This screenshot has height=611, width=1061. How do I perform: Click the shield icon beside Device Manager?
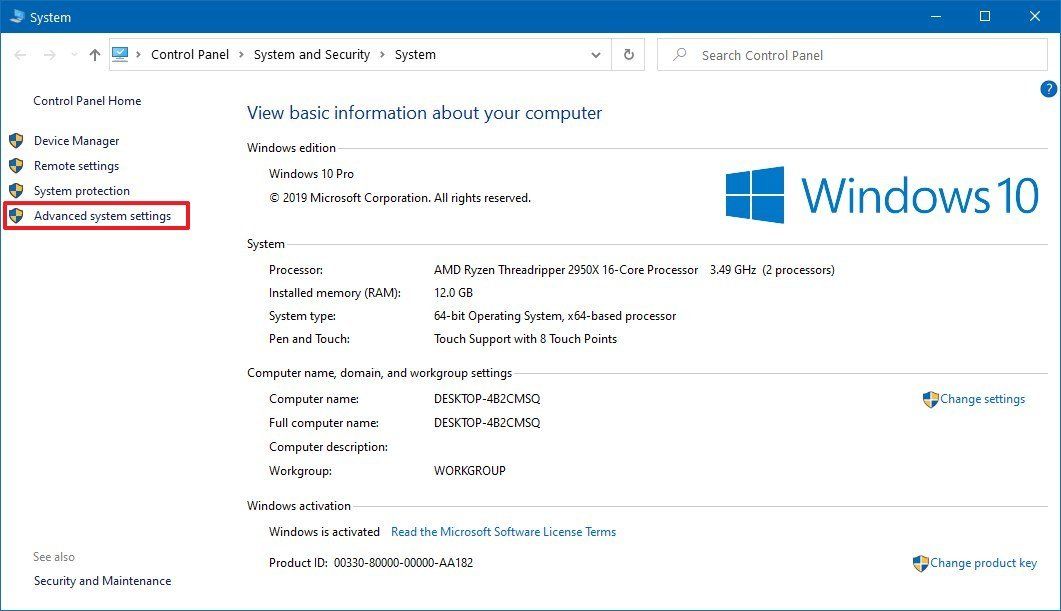(x=16, y=141)
